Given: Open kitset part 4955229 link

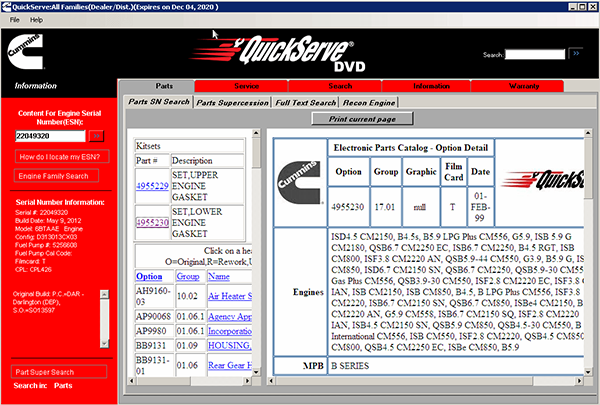Looking at the screenshot, I should click(152, 186).
